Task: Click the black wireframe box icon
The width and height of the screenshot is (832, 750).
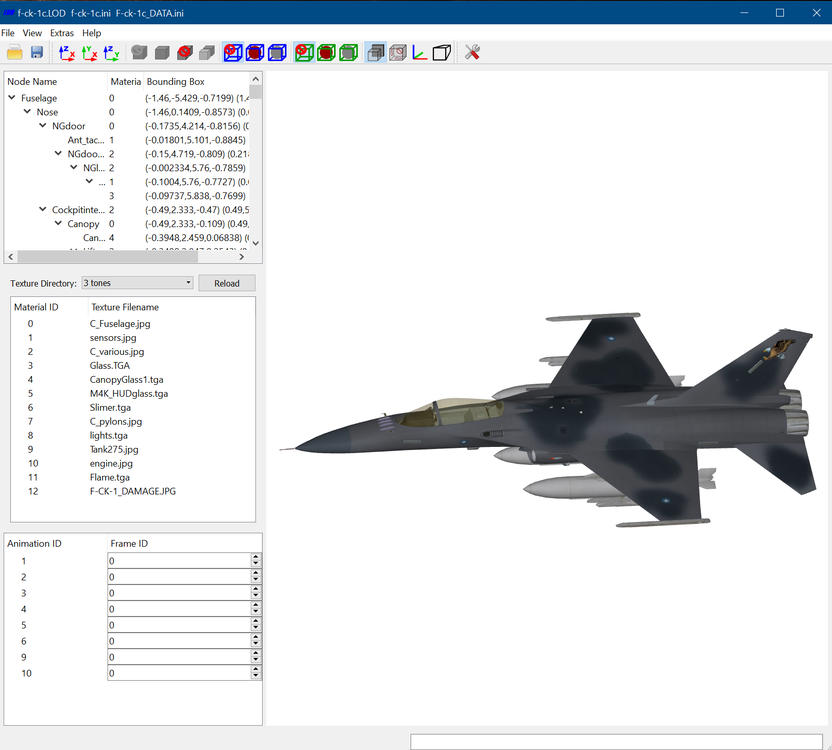Action: tap(442, 53)
